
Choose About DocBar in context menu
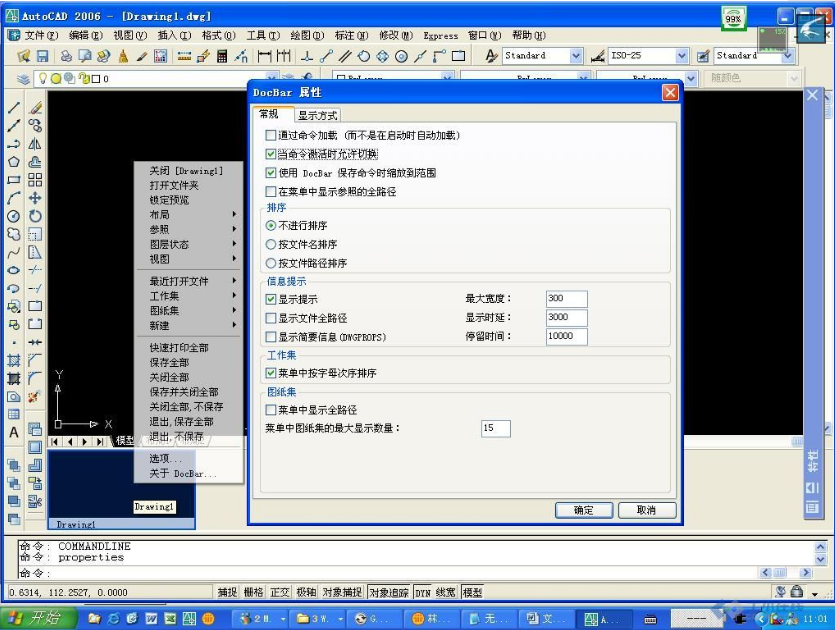pos(183,473)
